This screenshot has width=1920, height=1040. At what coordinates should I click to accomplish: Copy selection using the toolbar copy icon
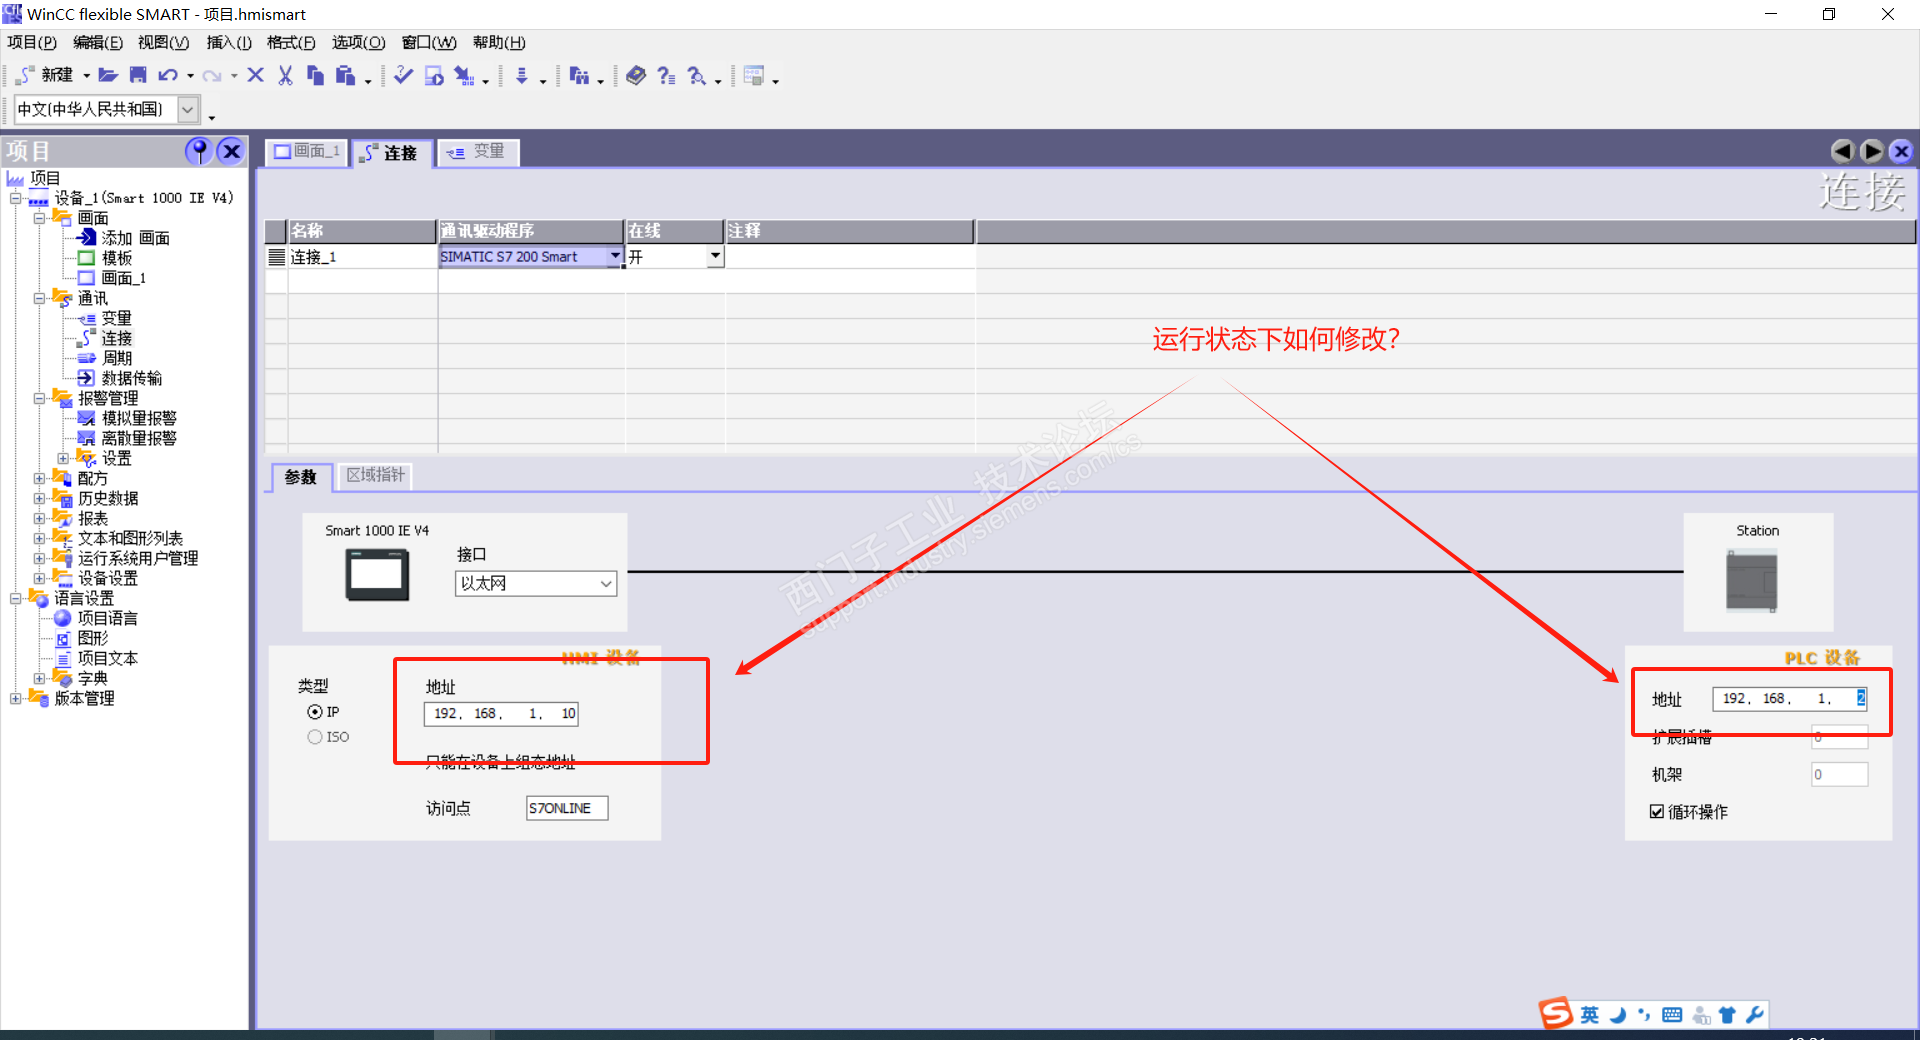315,75
